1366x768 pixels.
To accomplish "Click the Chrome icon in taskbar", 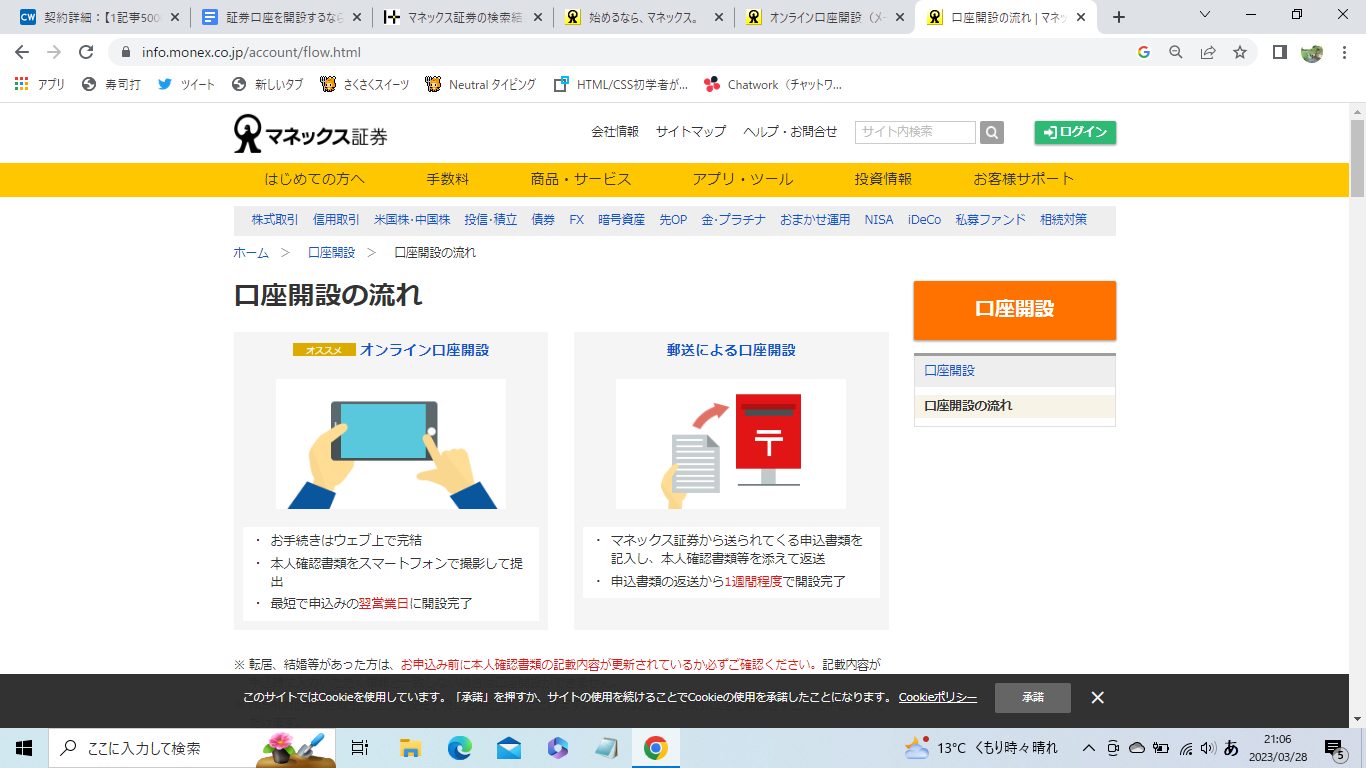I will pos(655,748).
